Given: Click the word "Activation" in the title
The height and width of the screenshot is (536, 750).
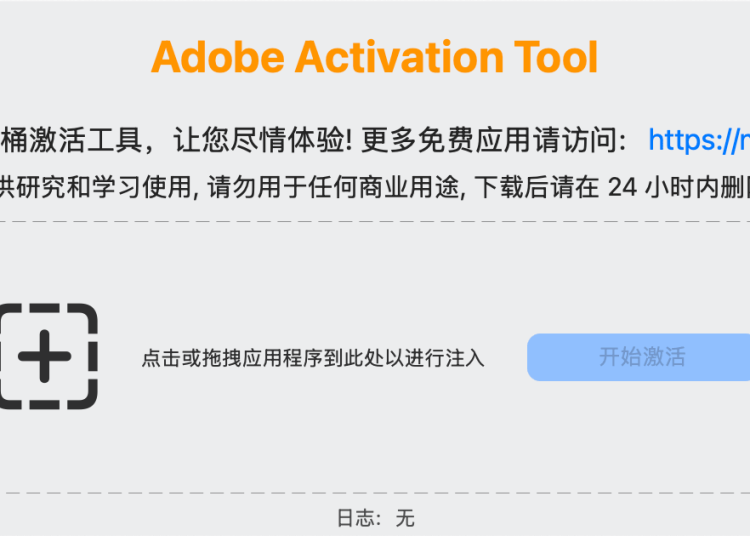Looking at the screenshot, I should pyautogui.click(x=396, y=58).
